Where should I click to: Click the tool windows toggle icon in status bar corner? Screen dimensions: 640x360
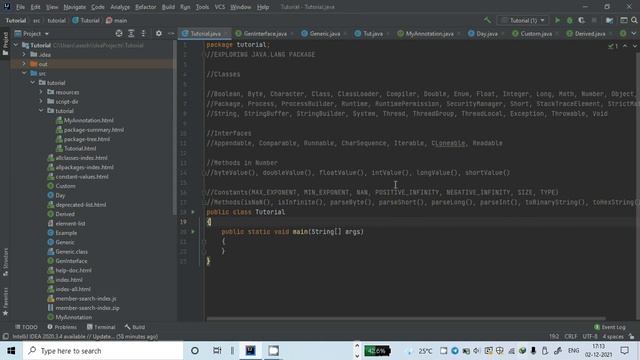(x=5, y=336)
